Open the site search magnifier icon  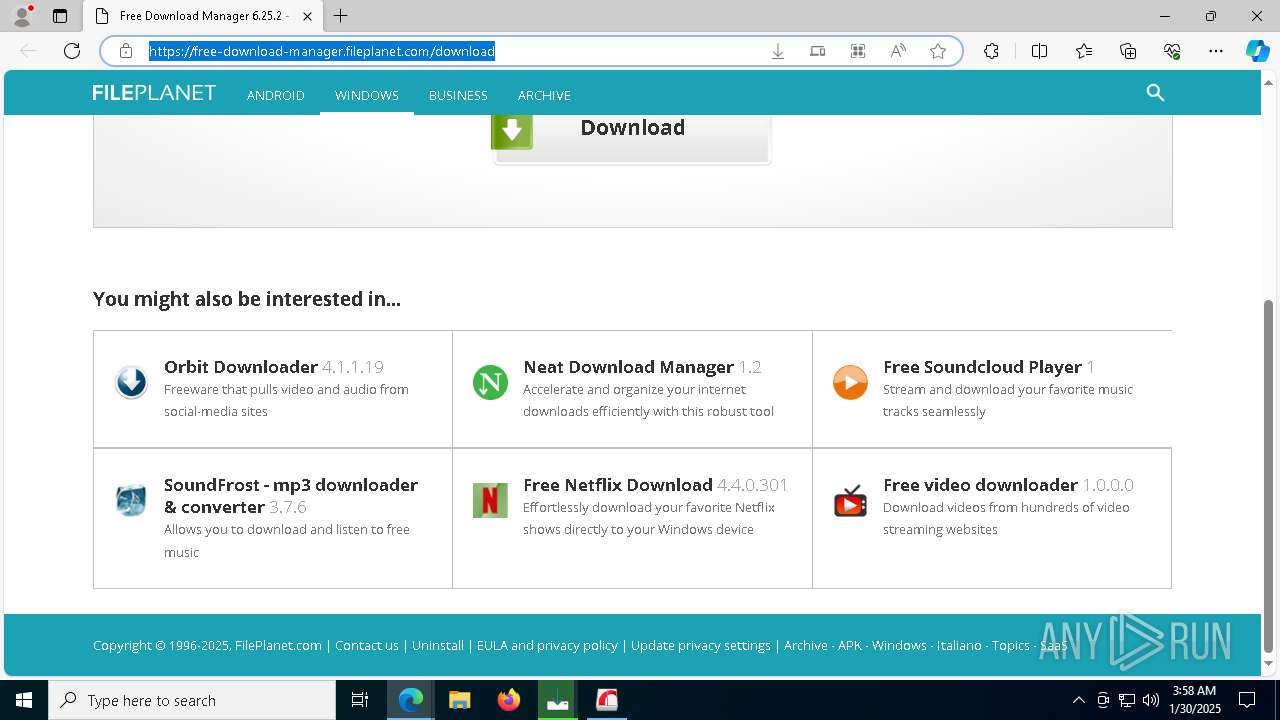point(1155,93)
